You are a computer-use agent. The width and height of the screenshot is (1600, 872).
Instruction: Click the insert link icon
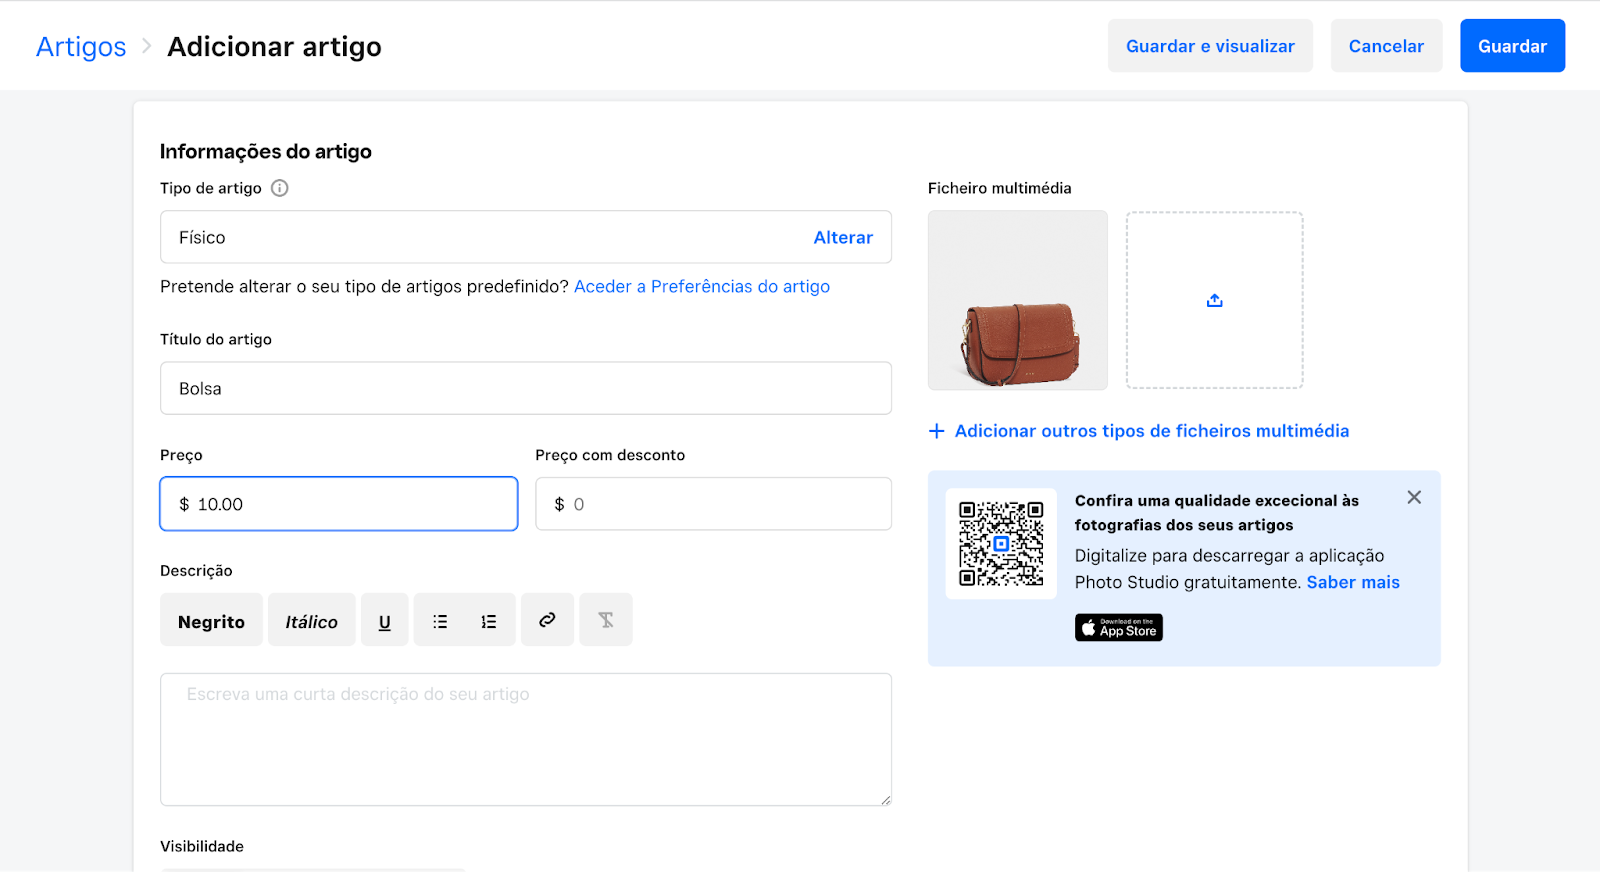tap(547, 620)
